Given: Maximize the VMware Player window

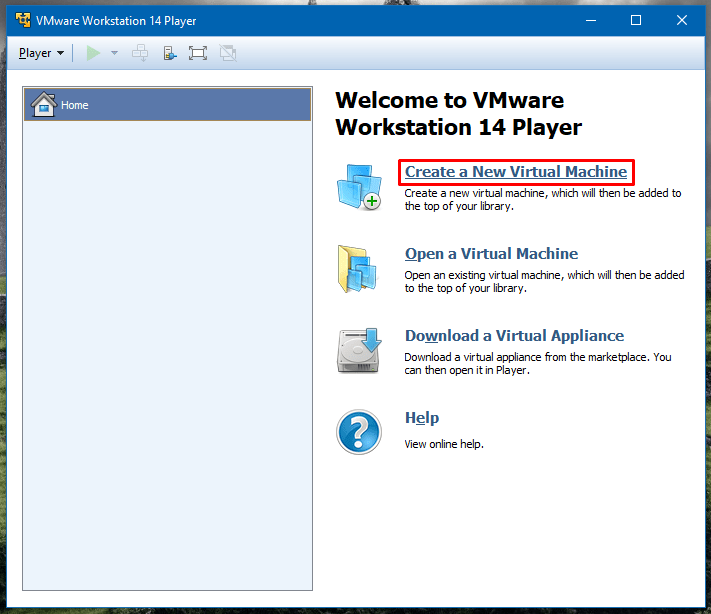Looking at the screenshot, I should click(x=636, y=20).
